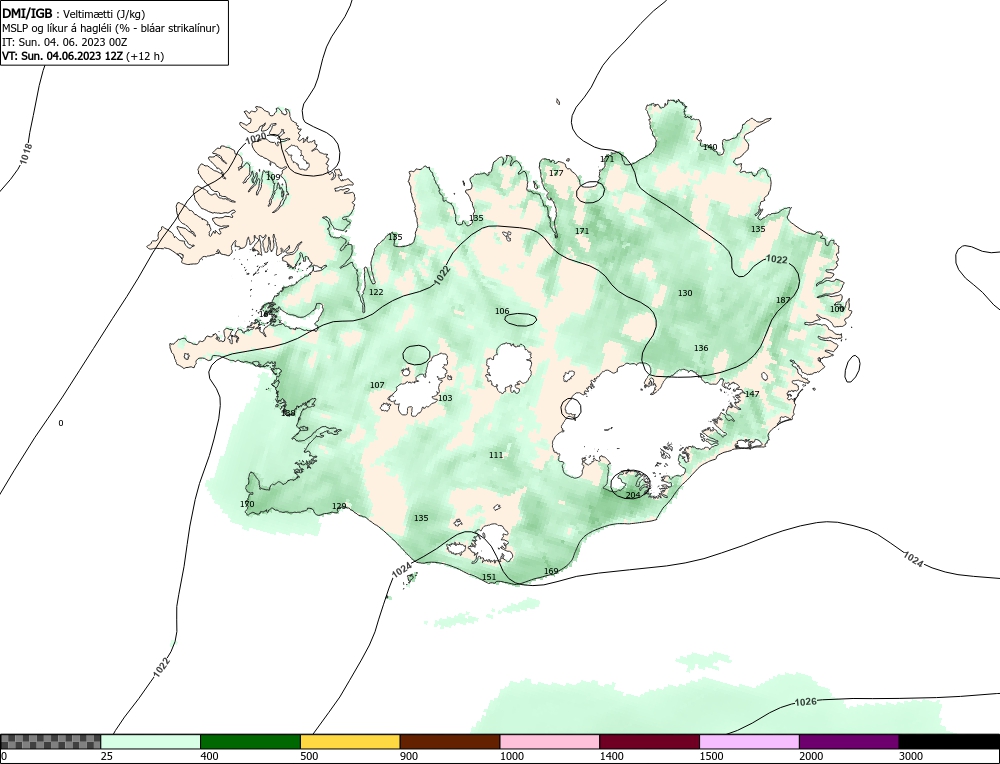Click the CAPE value 103
This screenshot has width=1000, height=764.
pyautogui.click(x=445, y=398)
